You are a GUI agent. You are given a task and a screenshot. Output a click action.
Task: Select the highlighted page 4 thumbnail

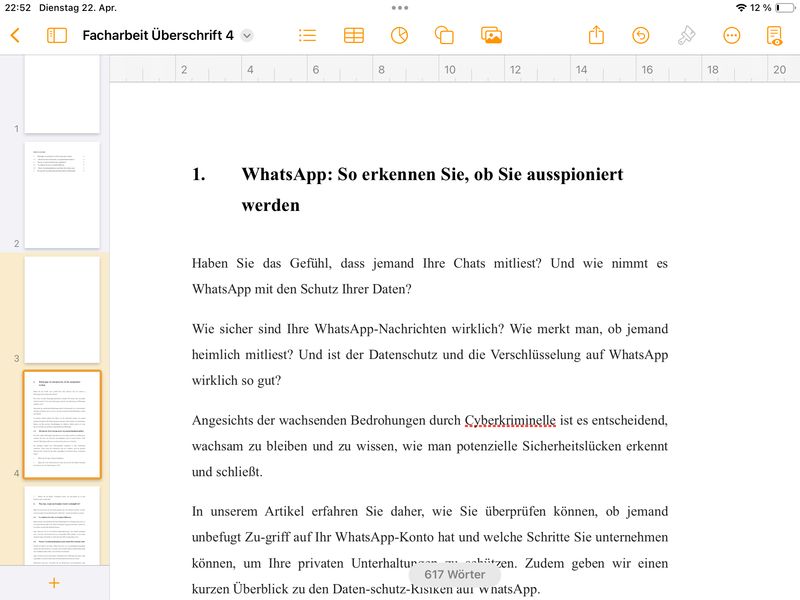[x=62, y=424]
